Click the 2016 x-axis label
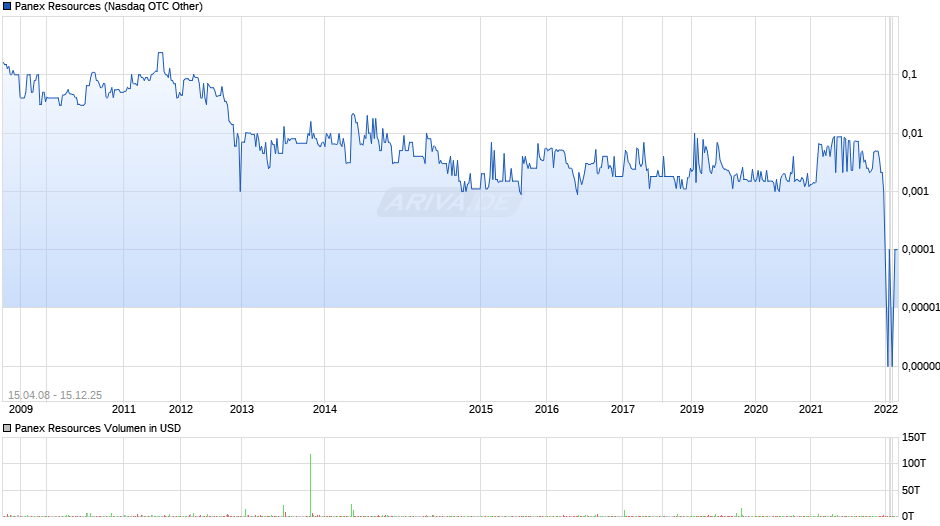Screen dimensions: 940x526 click(x=547, y=409)
